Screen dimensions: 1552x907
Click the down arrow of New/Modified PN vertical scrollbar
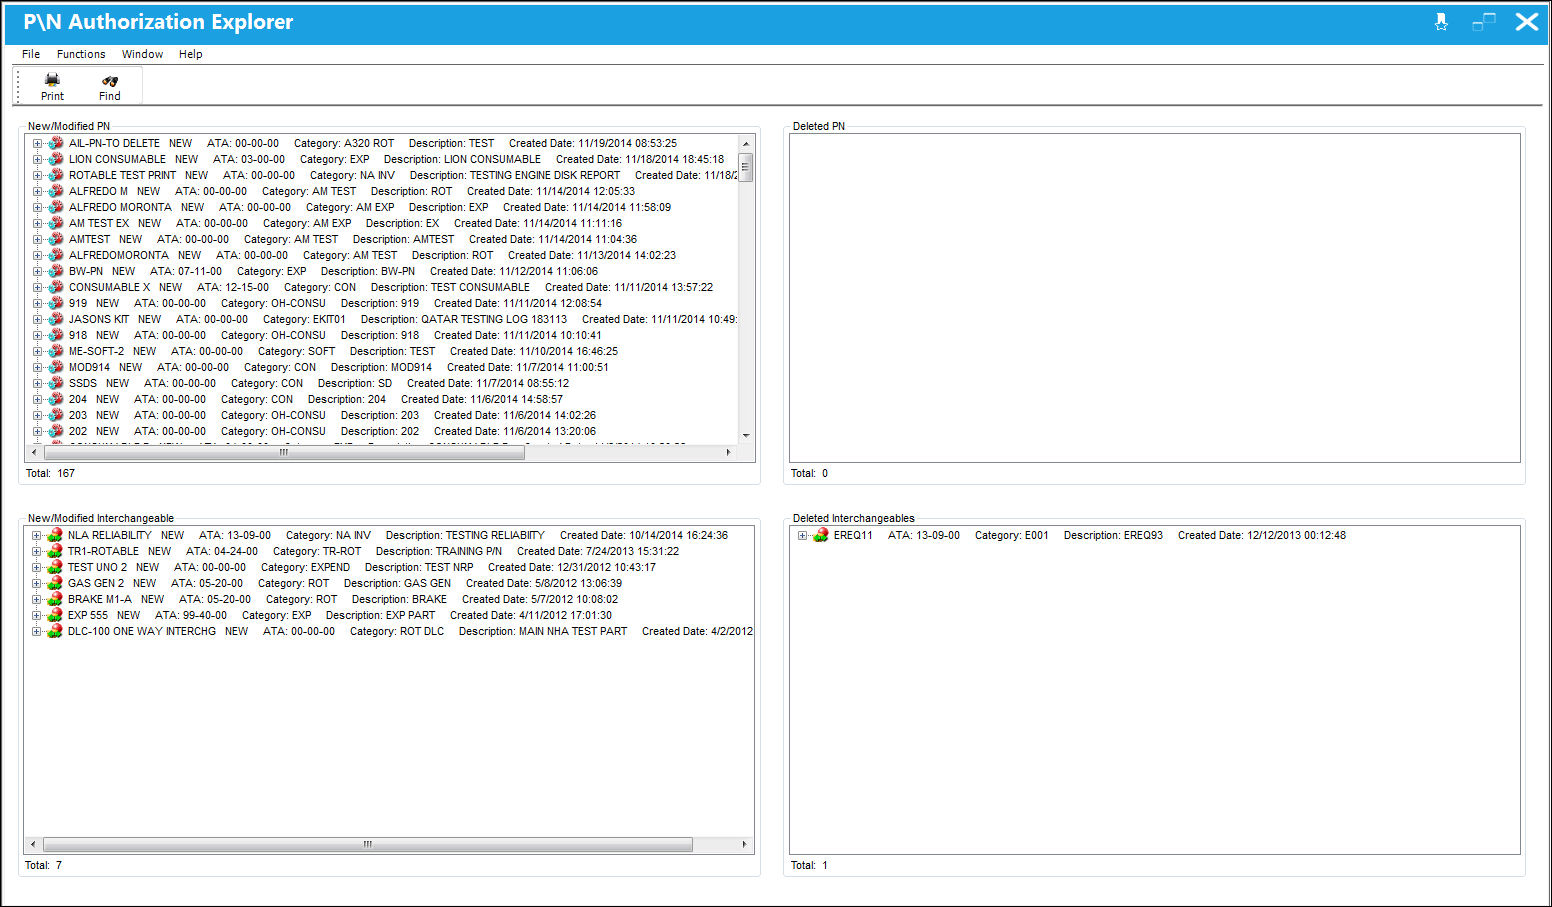(746, 436)
